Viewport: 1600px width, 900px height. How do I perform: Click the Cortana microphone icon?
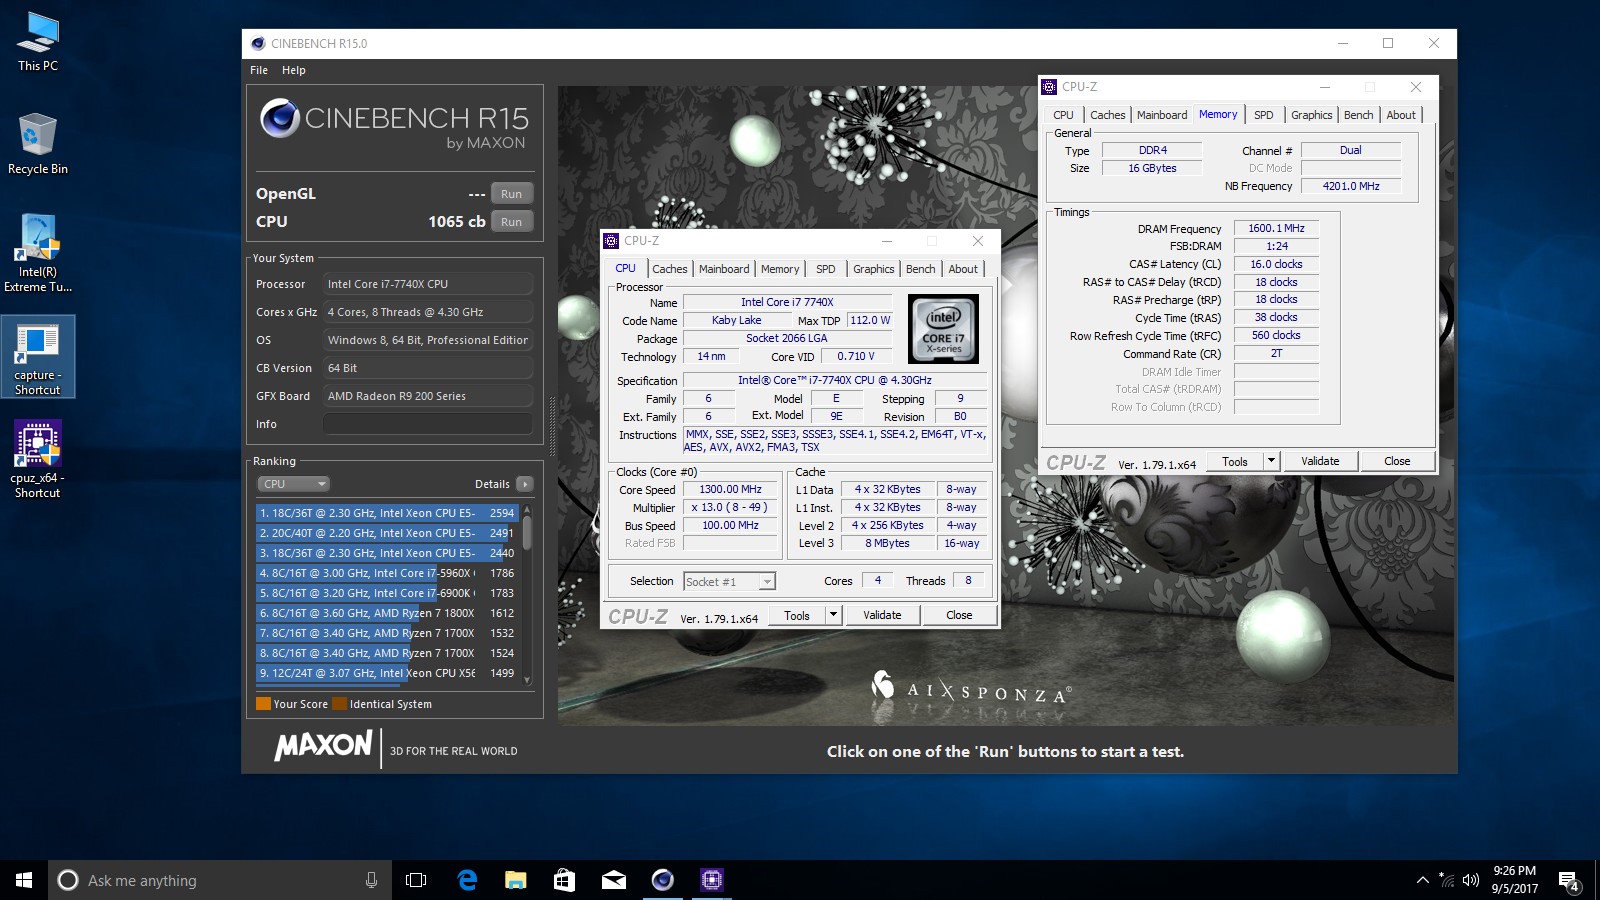click(x=371, y=880)
